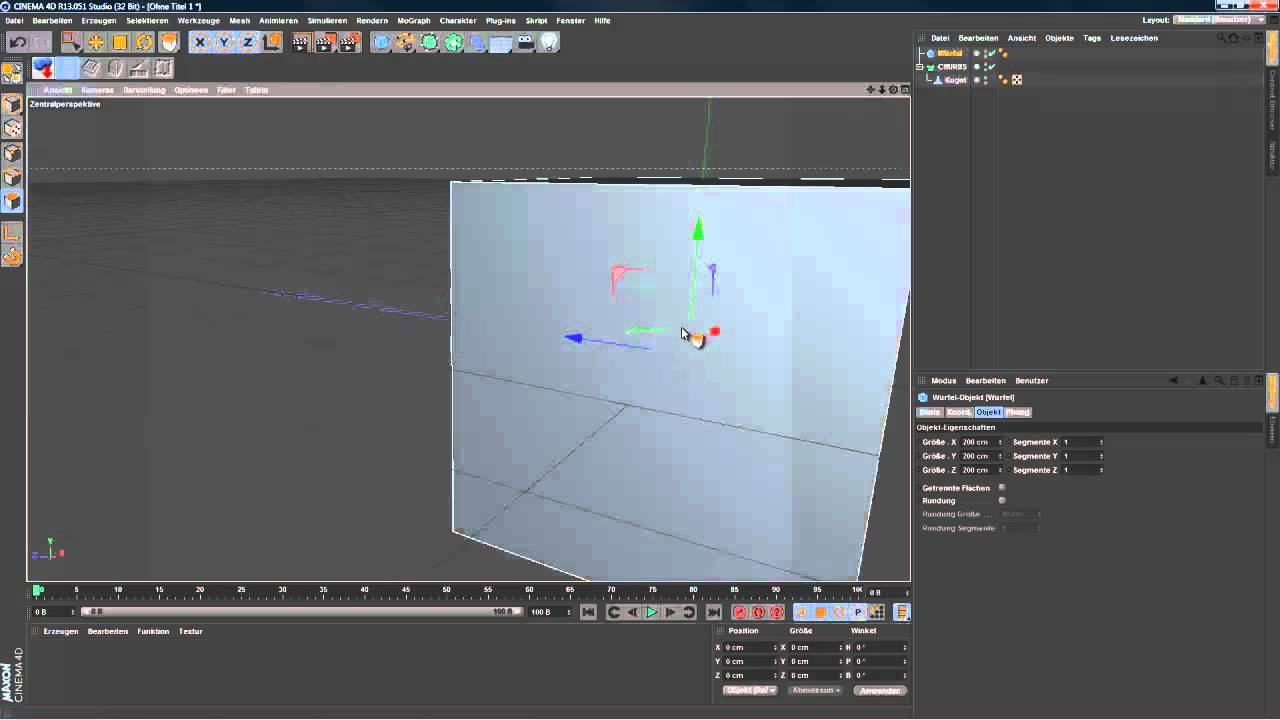Go to the animation start
Viewport: 1280px width, 720px height.
click(588, 612)
